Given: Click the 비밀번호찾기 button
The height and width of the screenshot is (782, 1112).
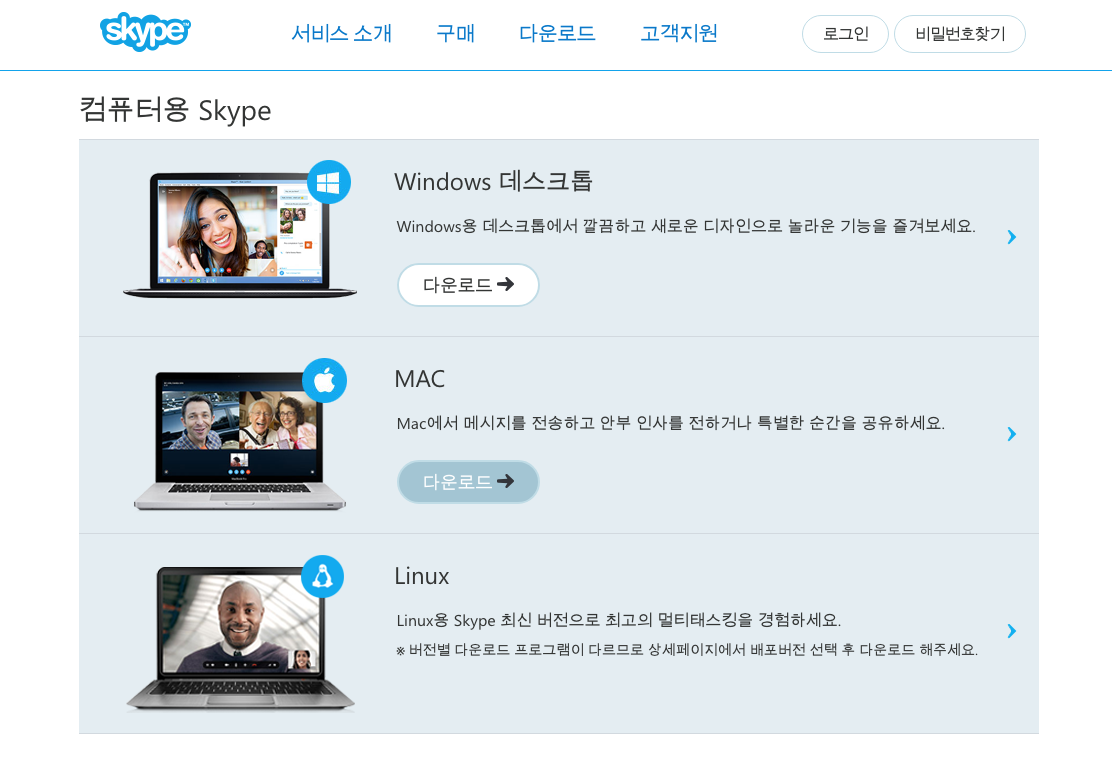Looking at the screenshot, I should 960,34.
